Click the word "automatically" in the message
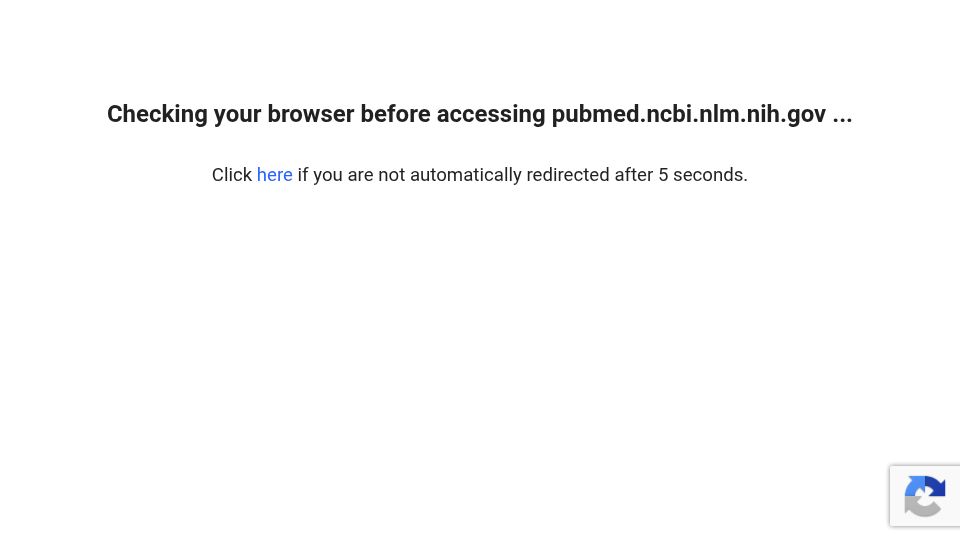 465,175
